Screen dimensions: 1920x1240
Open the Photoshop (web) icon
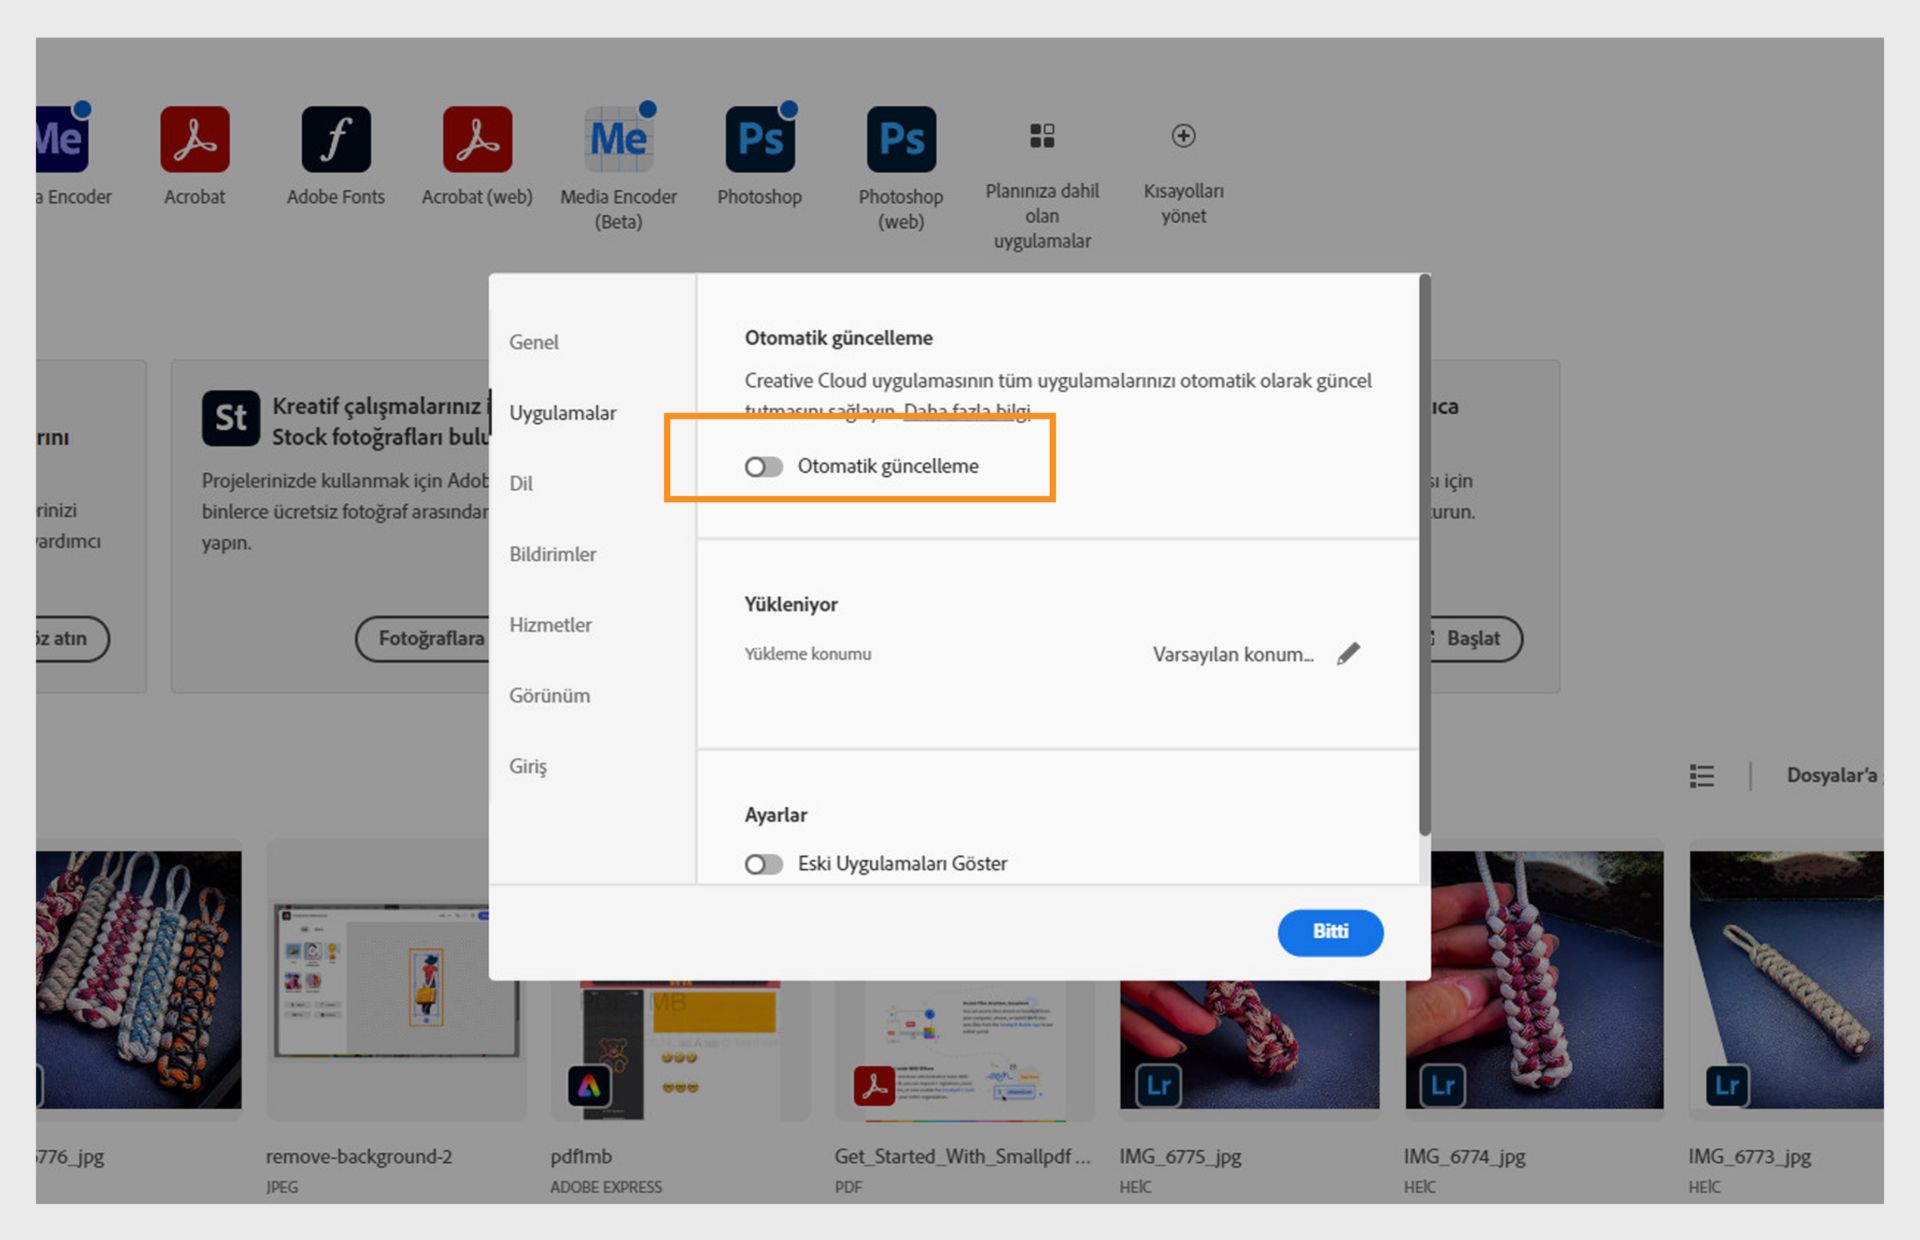901,140
